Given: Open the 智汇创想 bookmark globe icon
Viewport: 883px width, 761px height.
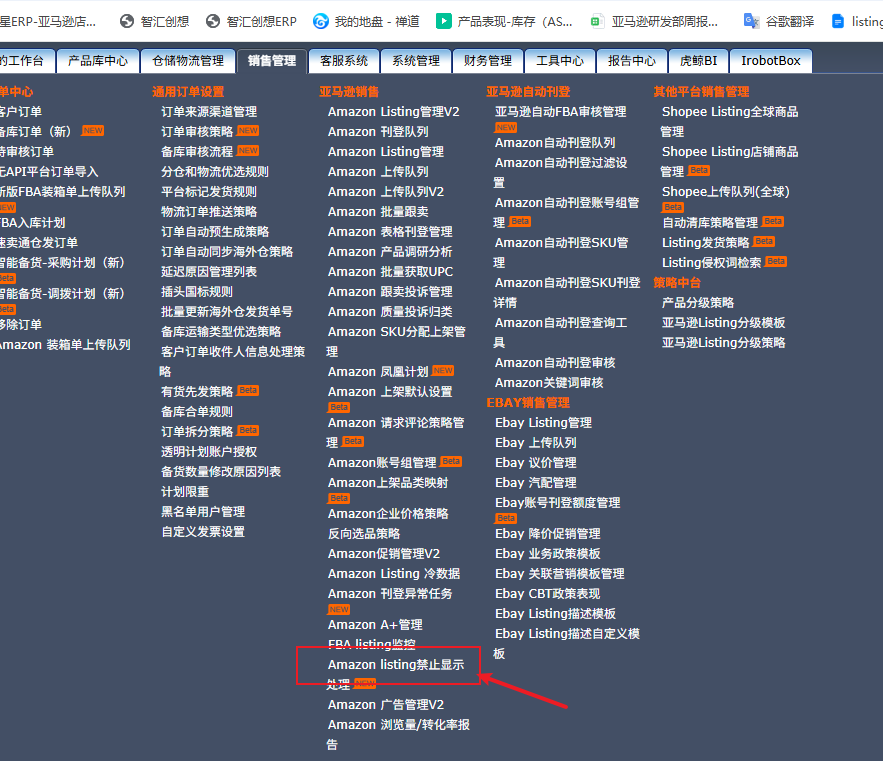Looking at the screenshot, I should point(127,21).
